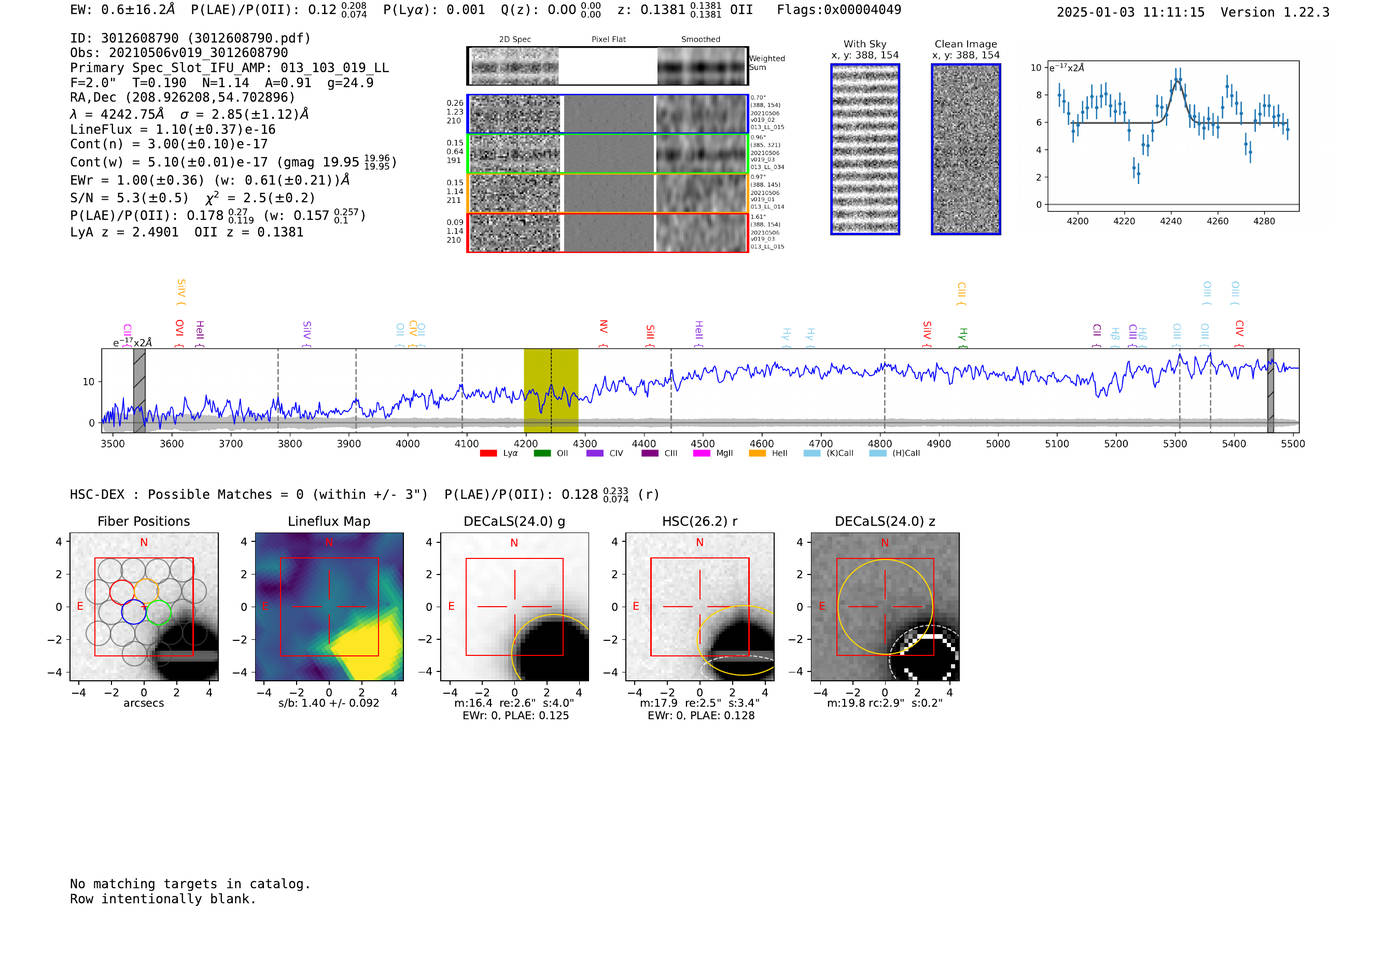Click the ID: 3012608790 line

click(190, 38)
